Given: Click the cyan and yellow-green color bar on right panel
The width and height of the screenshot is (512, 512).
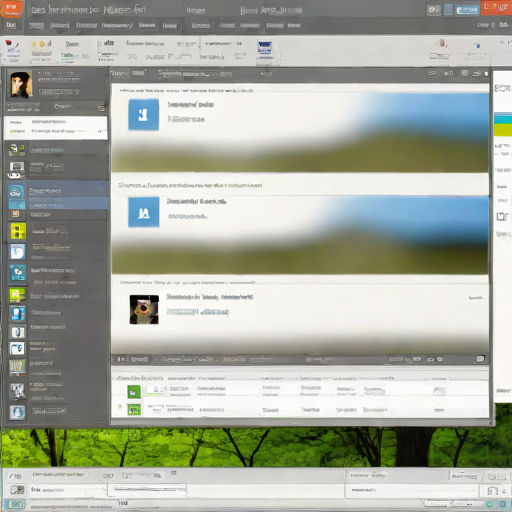Looking at the screenshot, I should point(503,124).
